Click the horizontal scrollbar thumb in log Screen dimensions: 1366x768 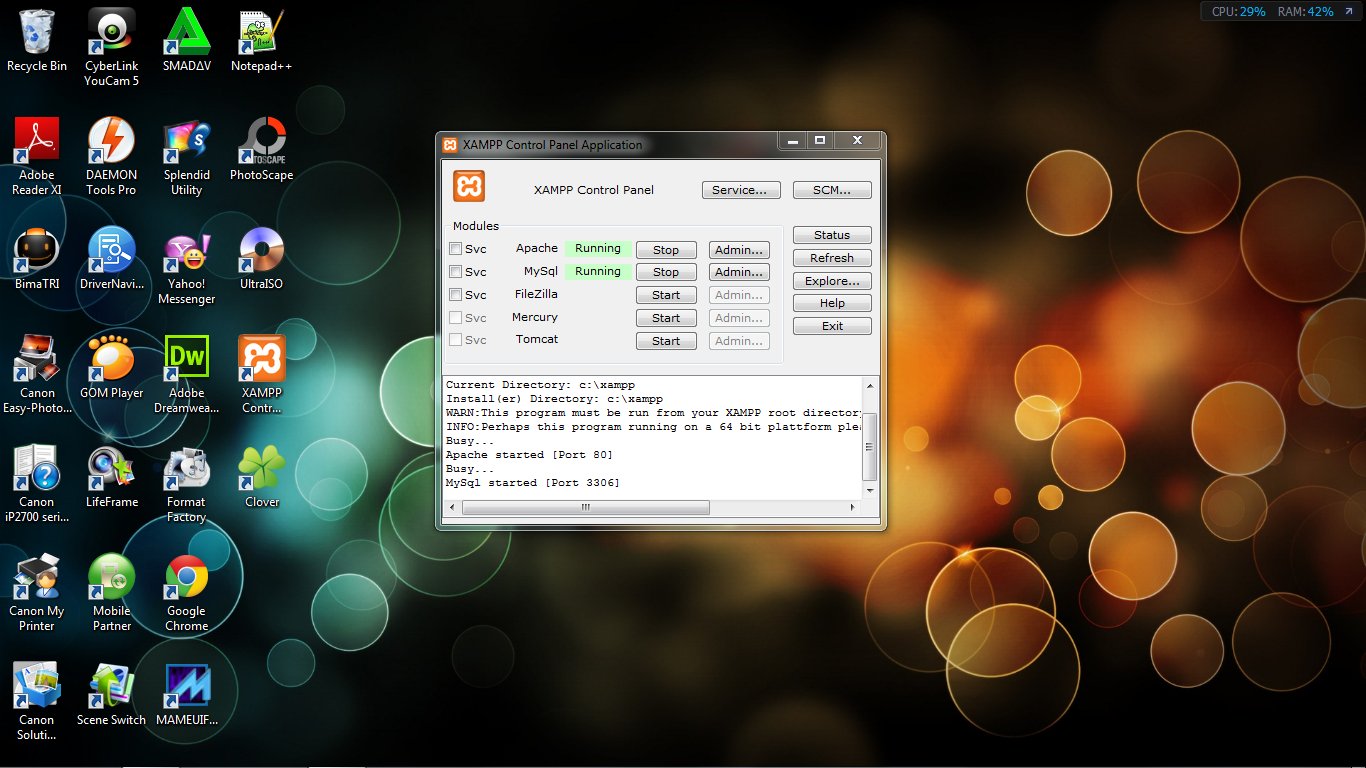[586, 508]
